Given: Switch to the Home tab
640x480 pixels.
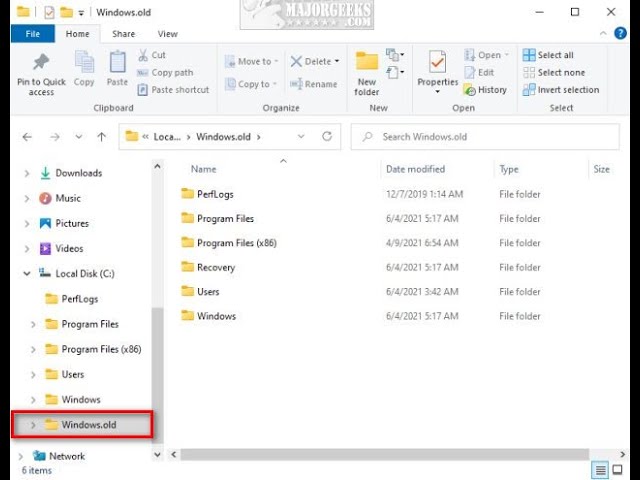Looking at the screenshot, I should pyautogui.click(x=78, y=34).
